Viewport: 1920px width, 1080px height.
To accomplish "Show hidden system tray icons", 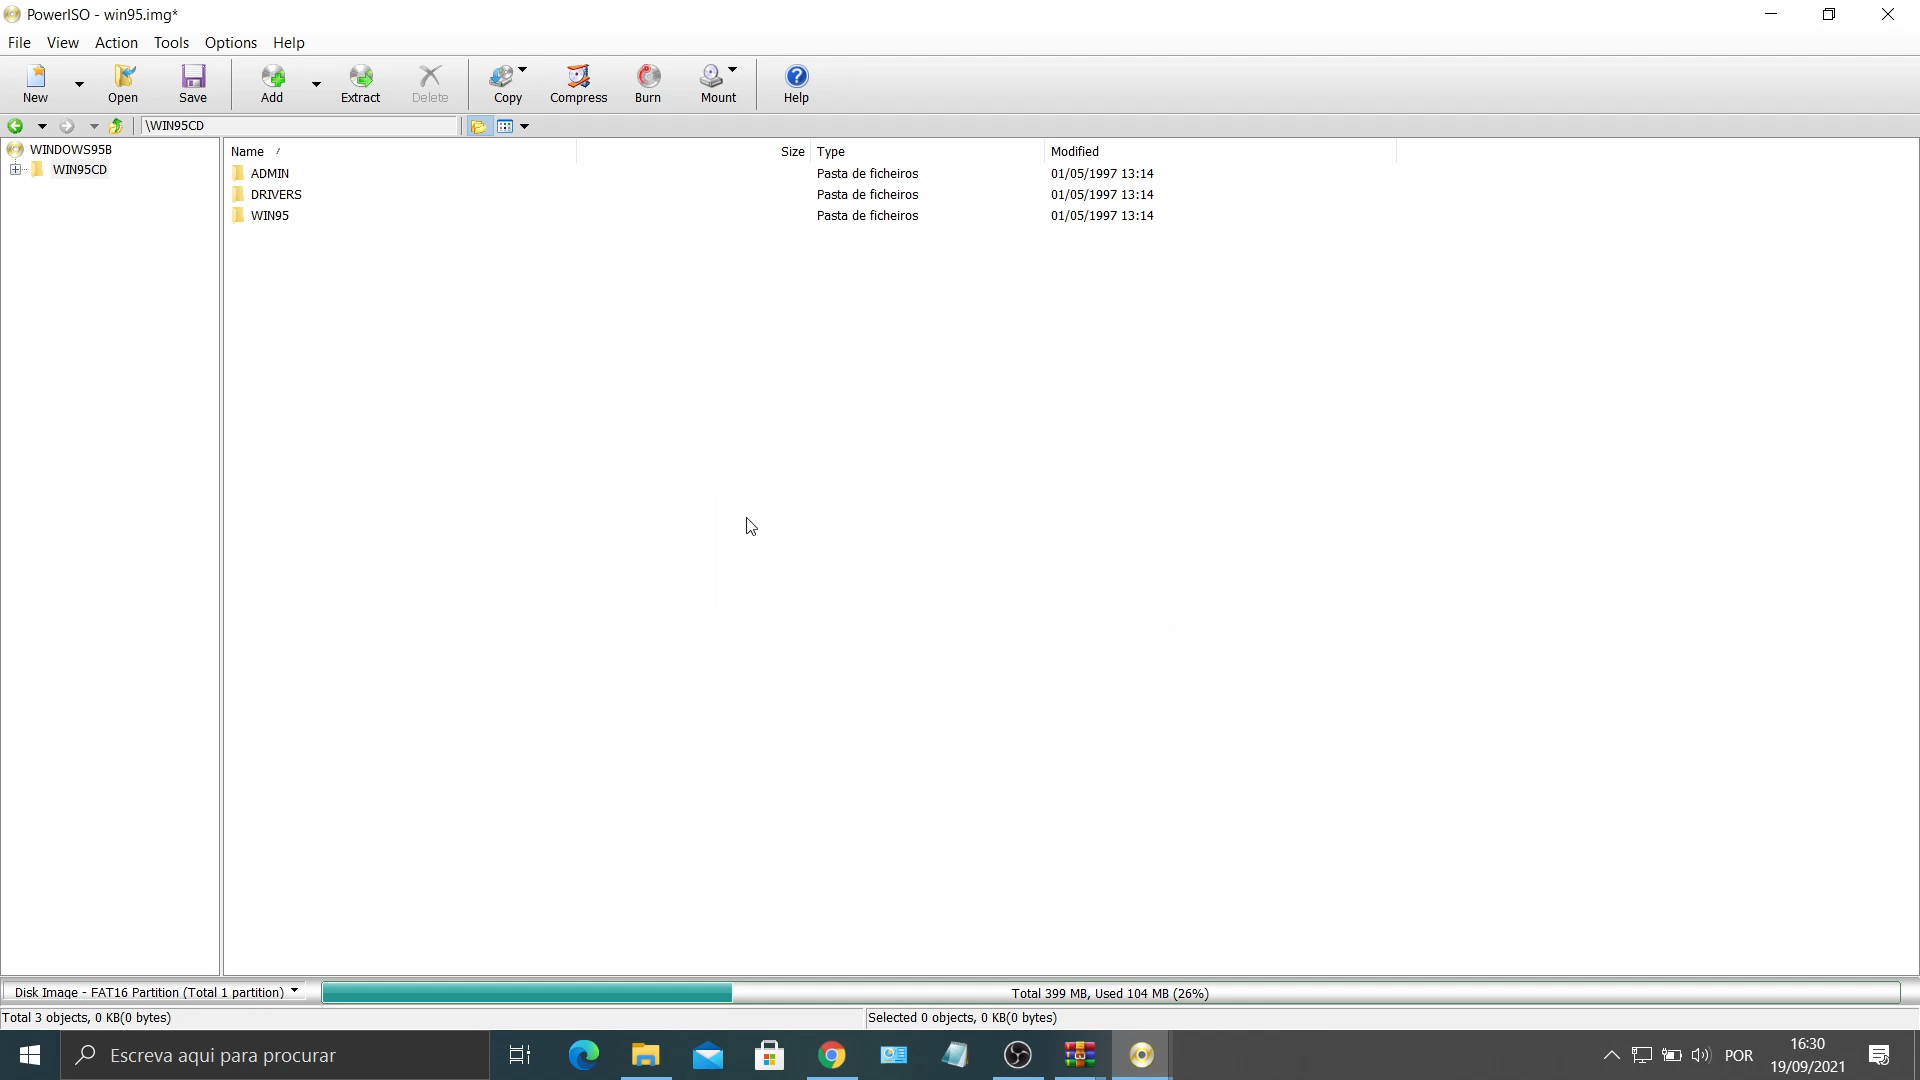I will [1611, 1055].
